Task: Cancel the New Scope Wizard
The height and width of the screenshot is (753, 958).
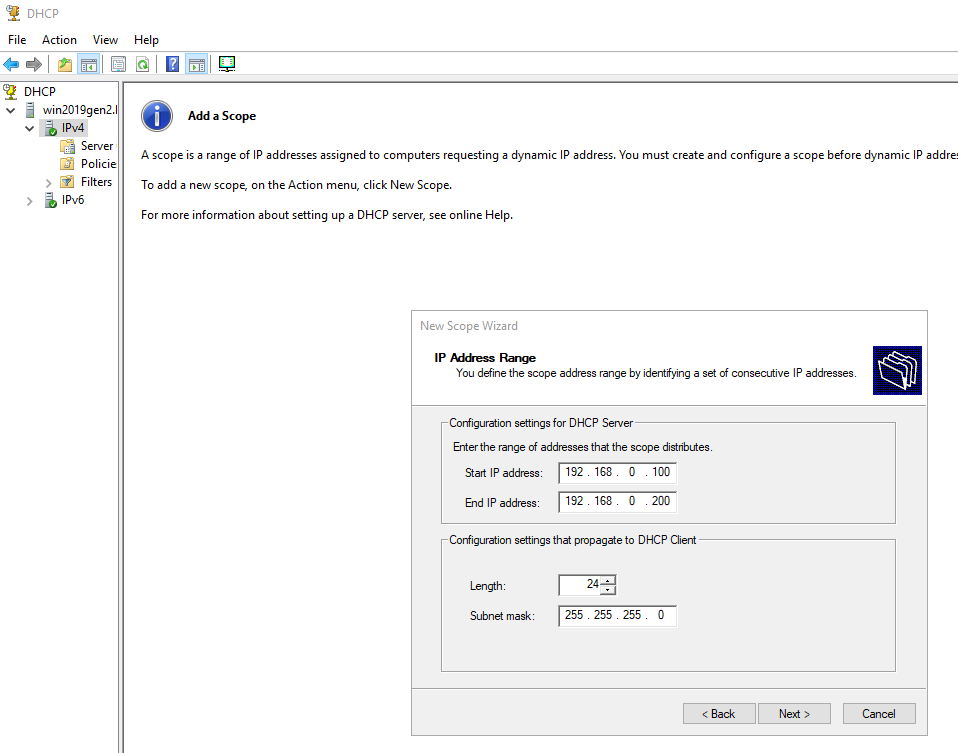Action: (879, 714)
